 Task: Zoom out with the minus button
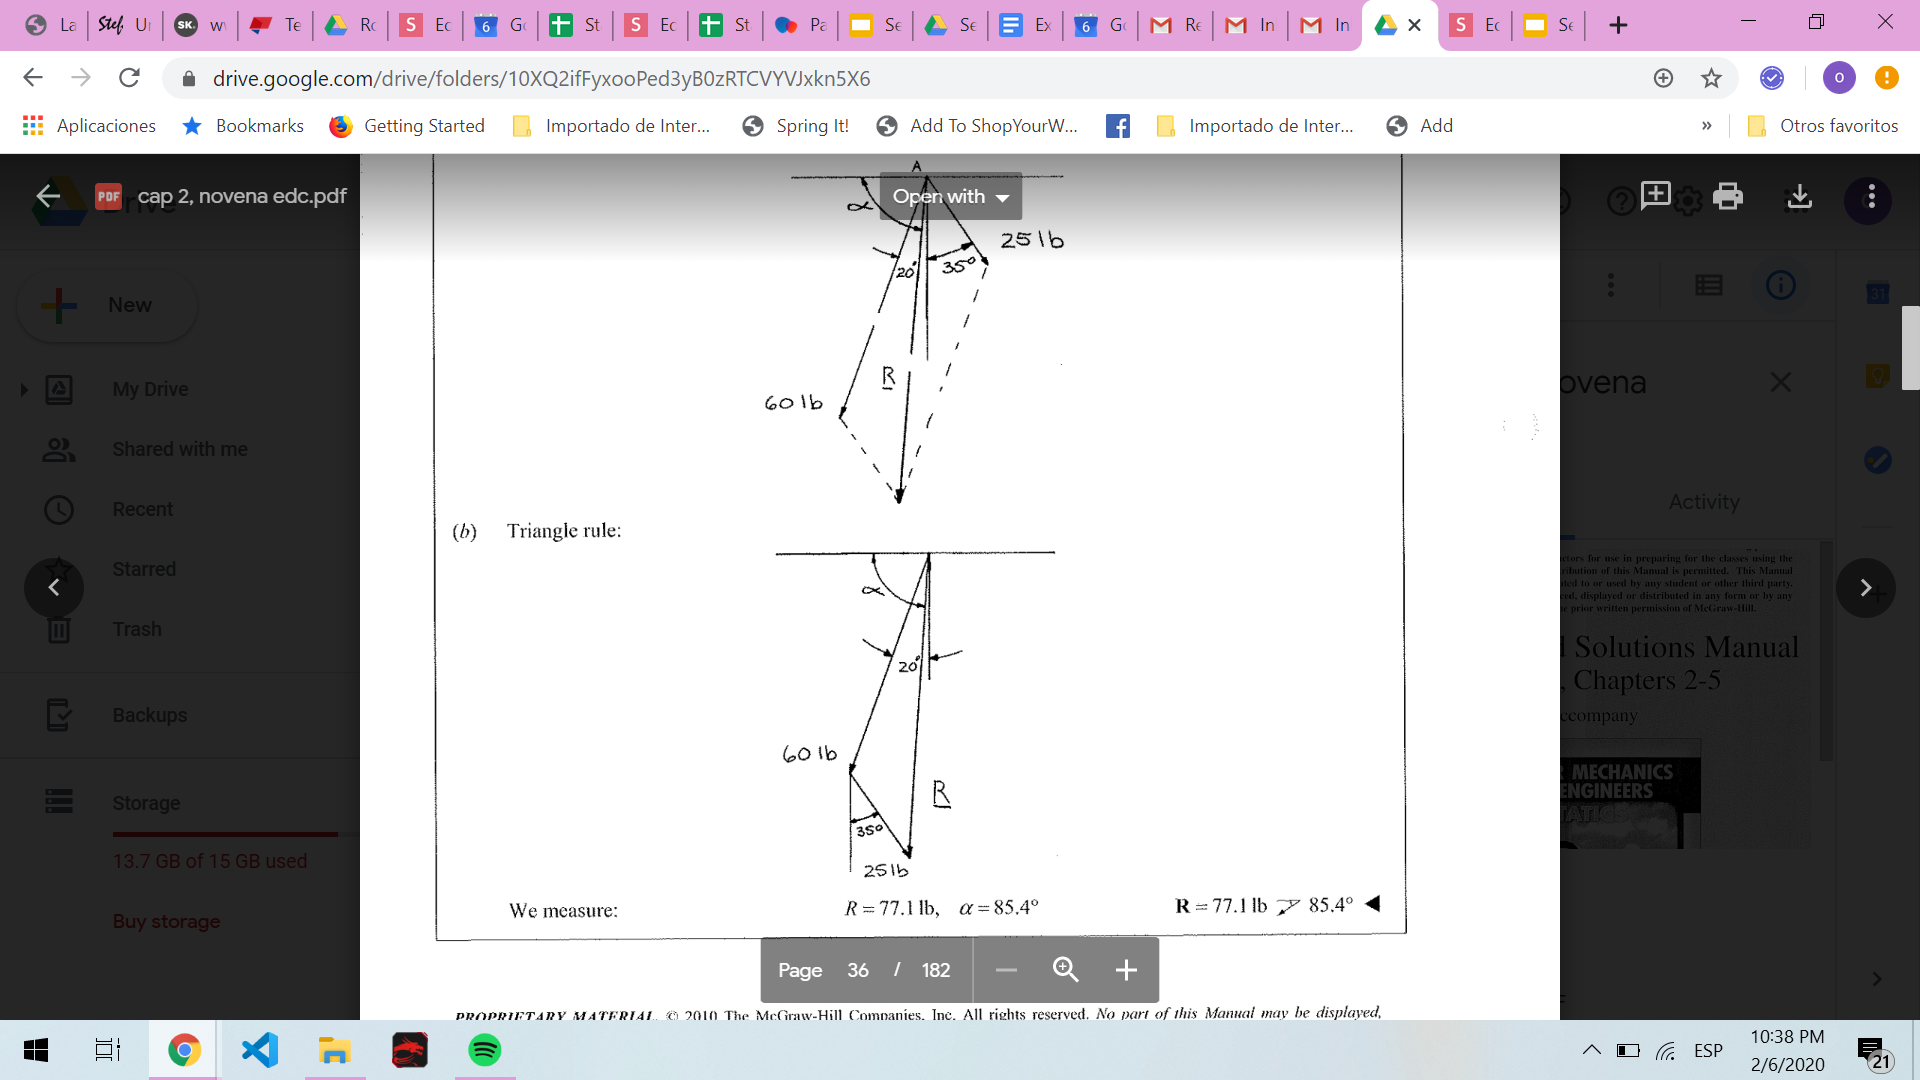click(x=1006, y=970)
